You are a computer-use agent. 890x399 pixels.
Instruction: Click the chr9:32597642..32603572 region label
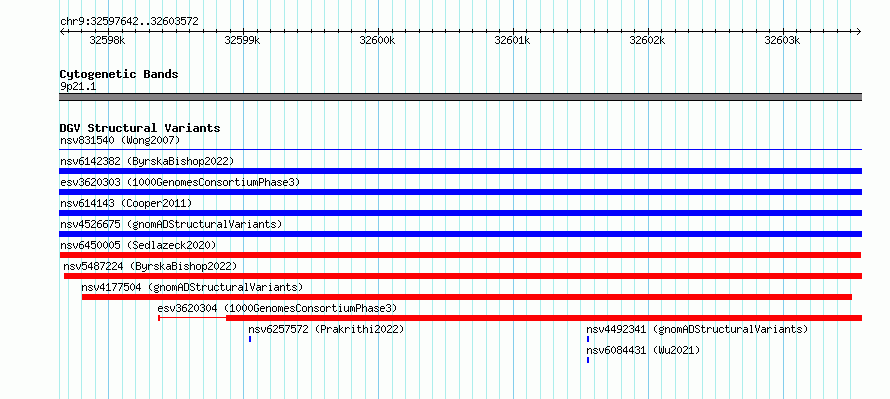129,21
